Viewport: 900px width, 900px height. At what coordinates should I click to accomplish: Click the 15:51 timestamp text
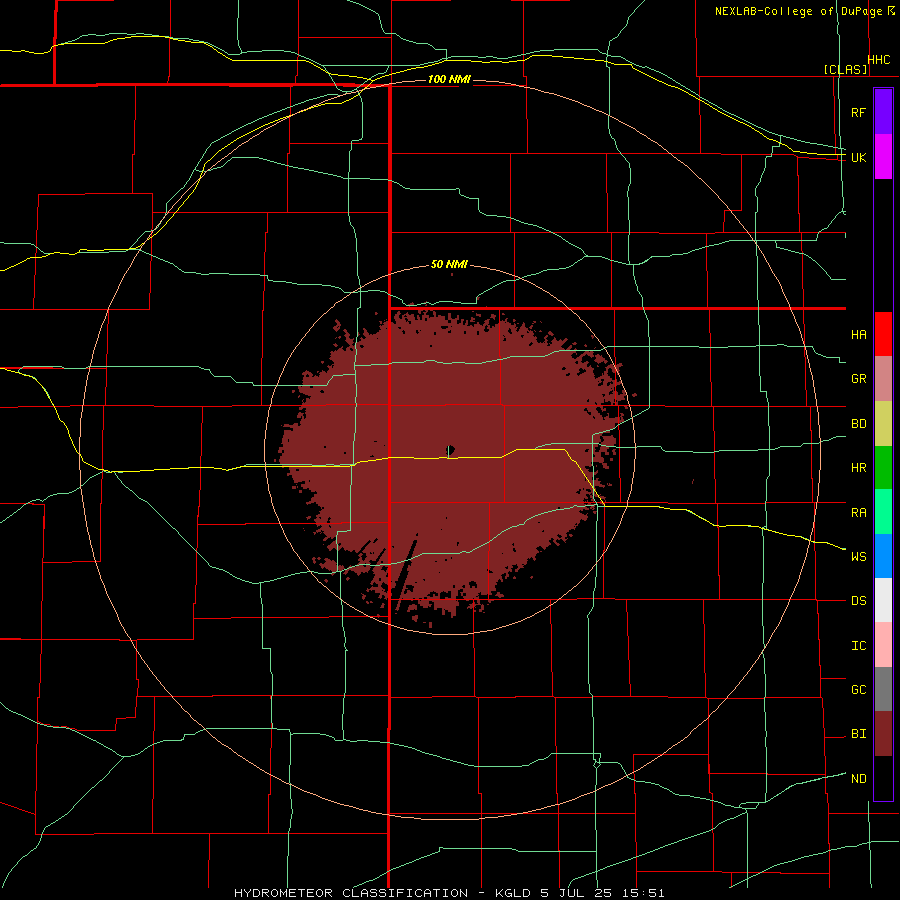643,893
